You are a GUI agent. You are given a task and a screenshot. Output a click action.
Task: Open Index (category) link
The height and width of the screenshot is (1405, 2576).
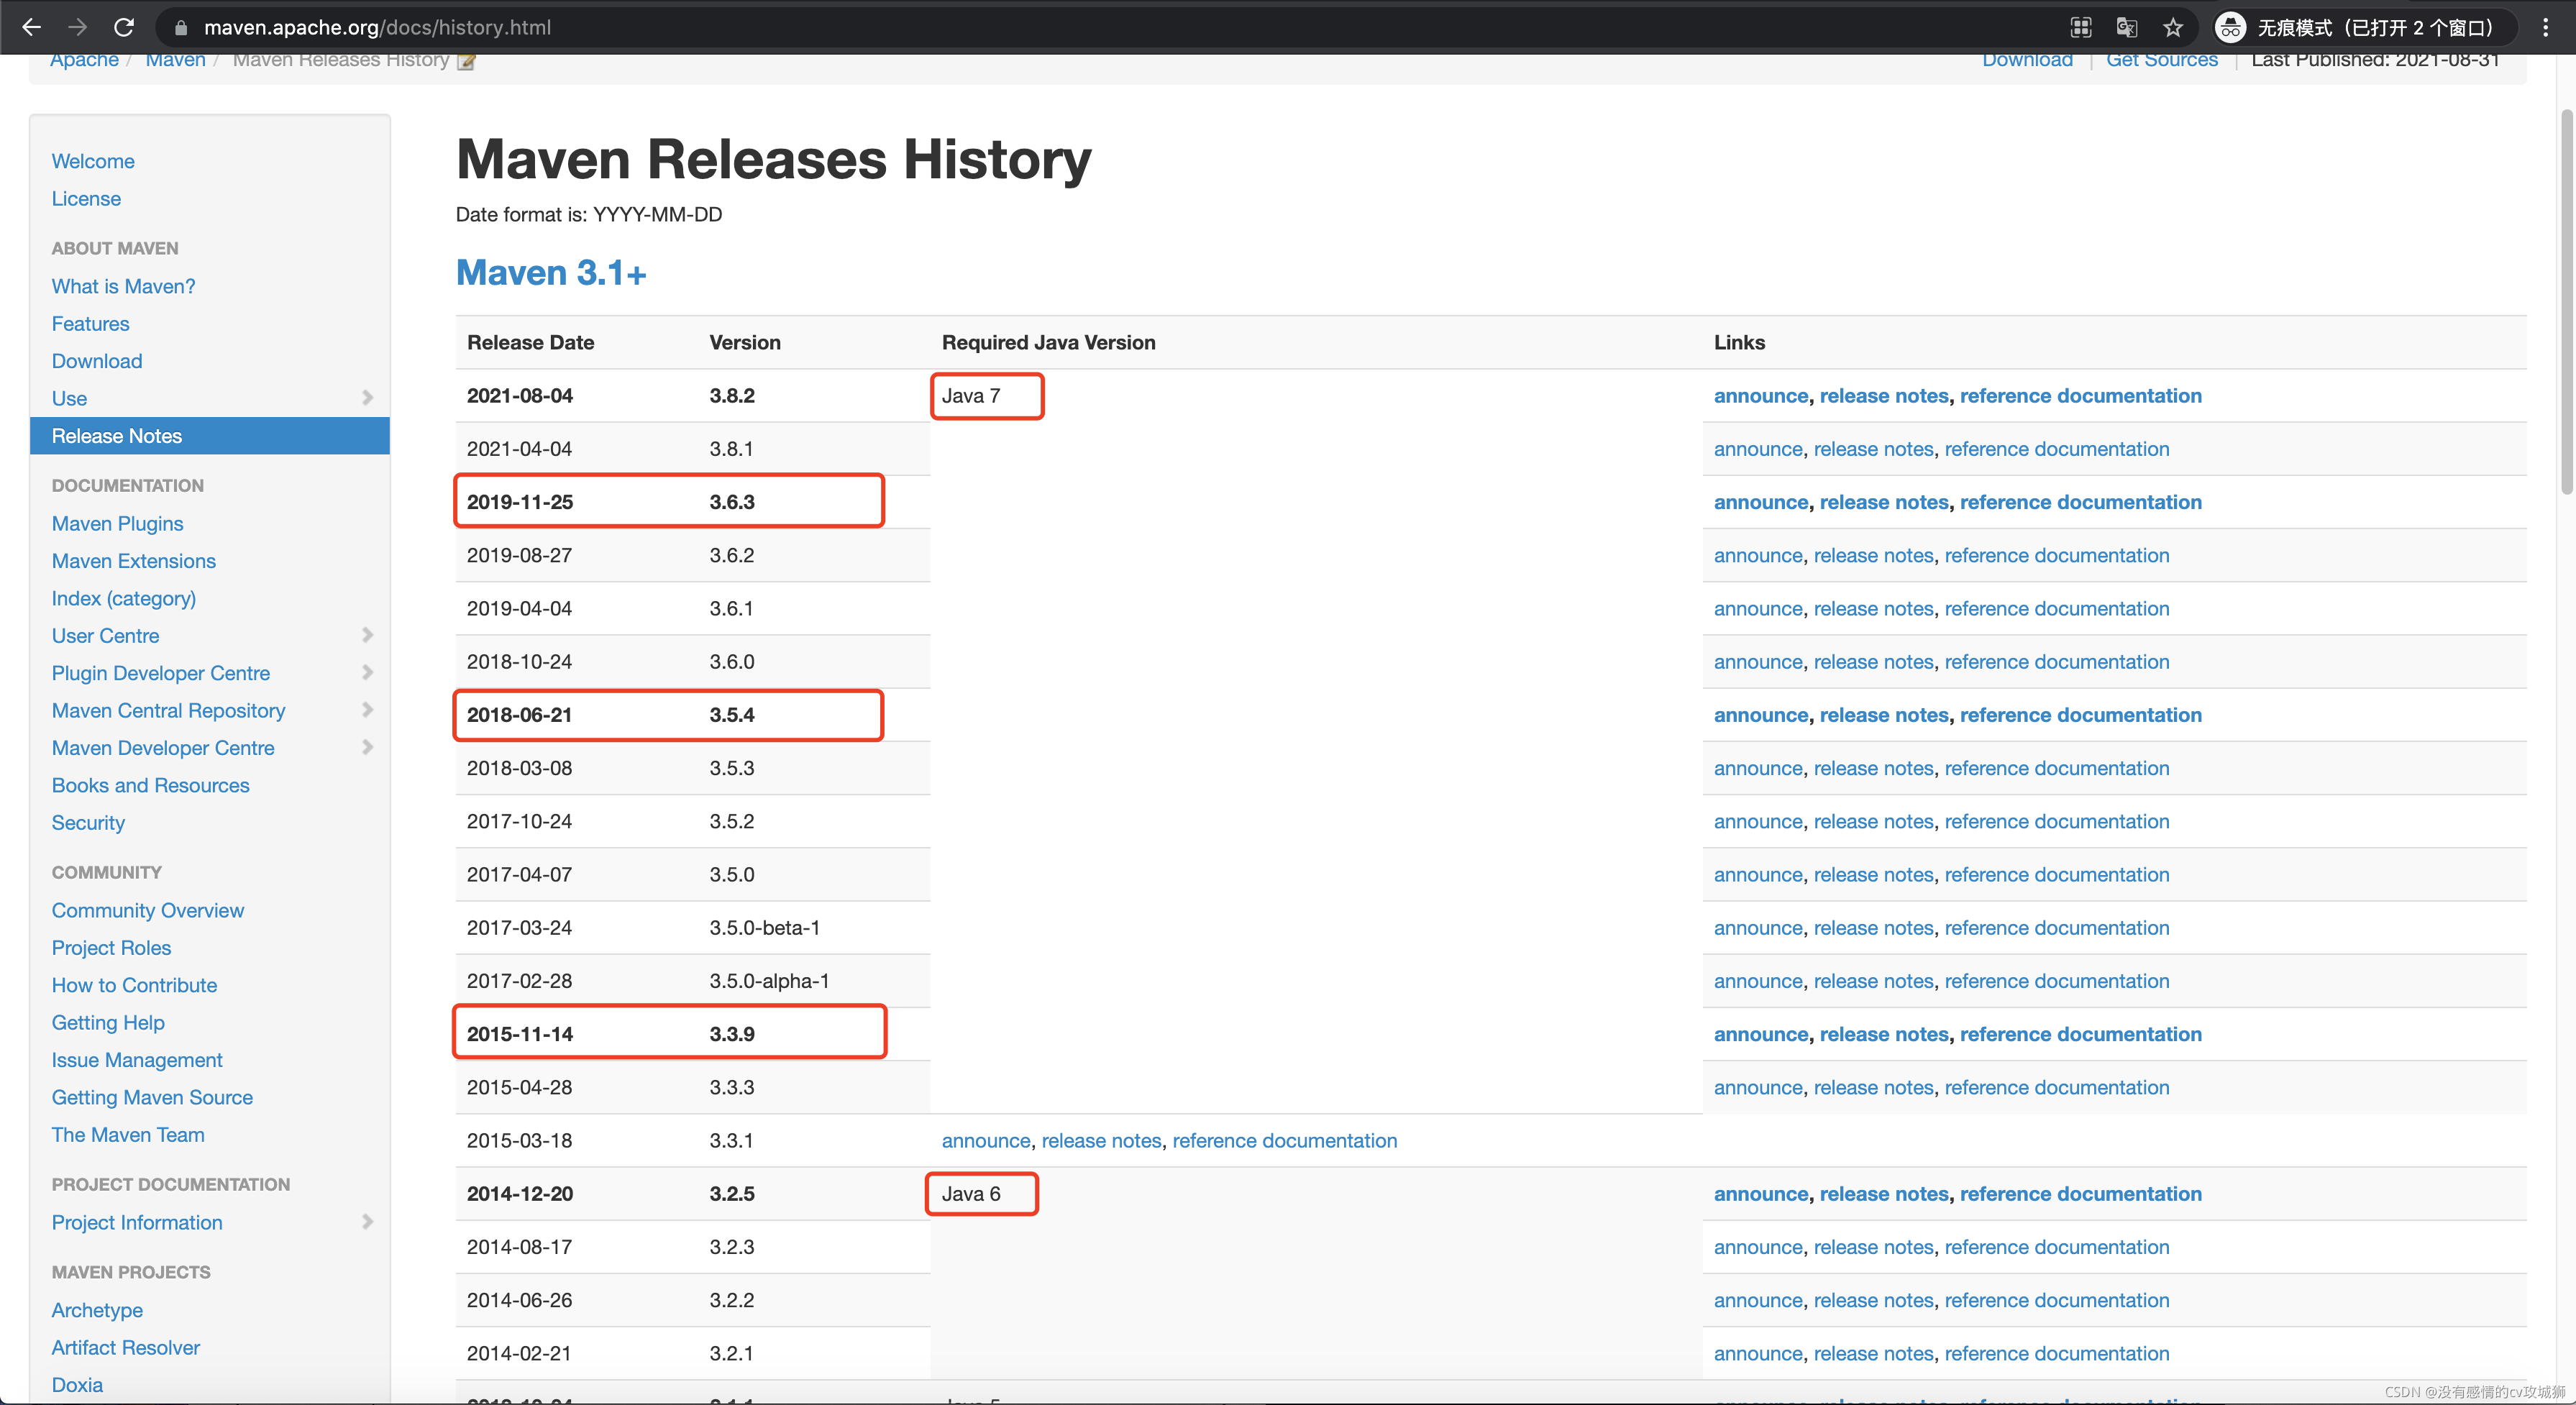tap(124, 598)
